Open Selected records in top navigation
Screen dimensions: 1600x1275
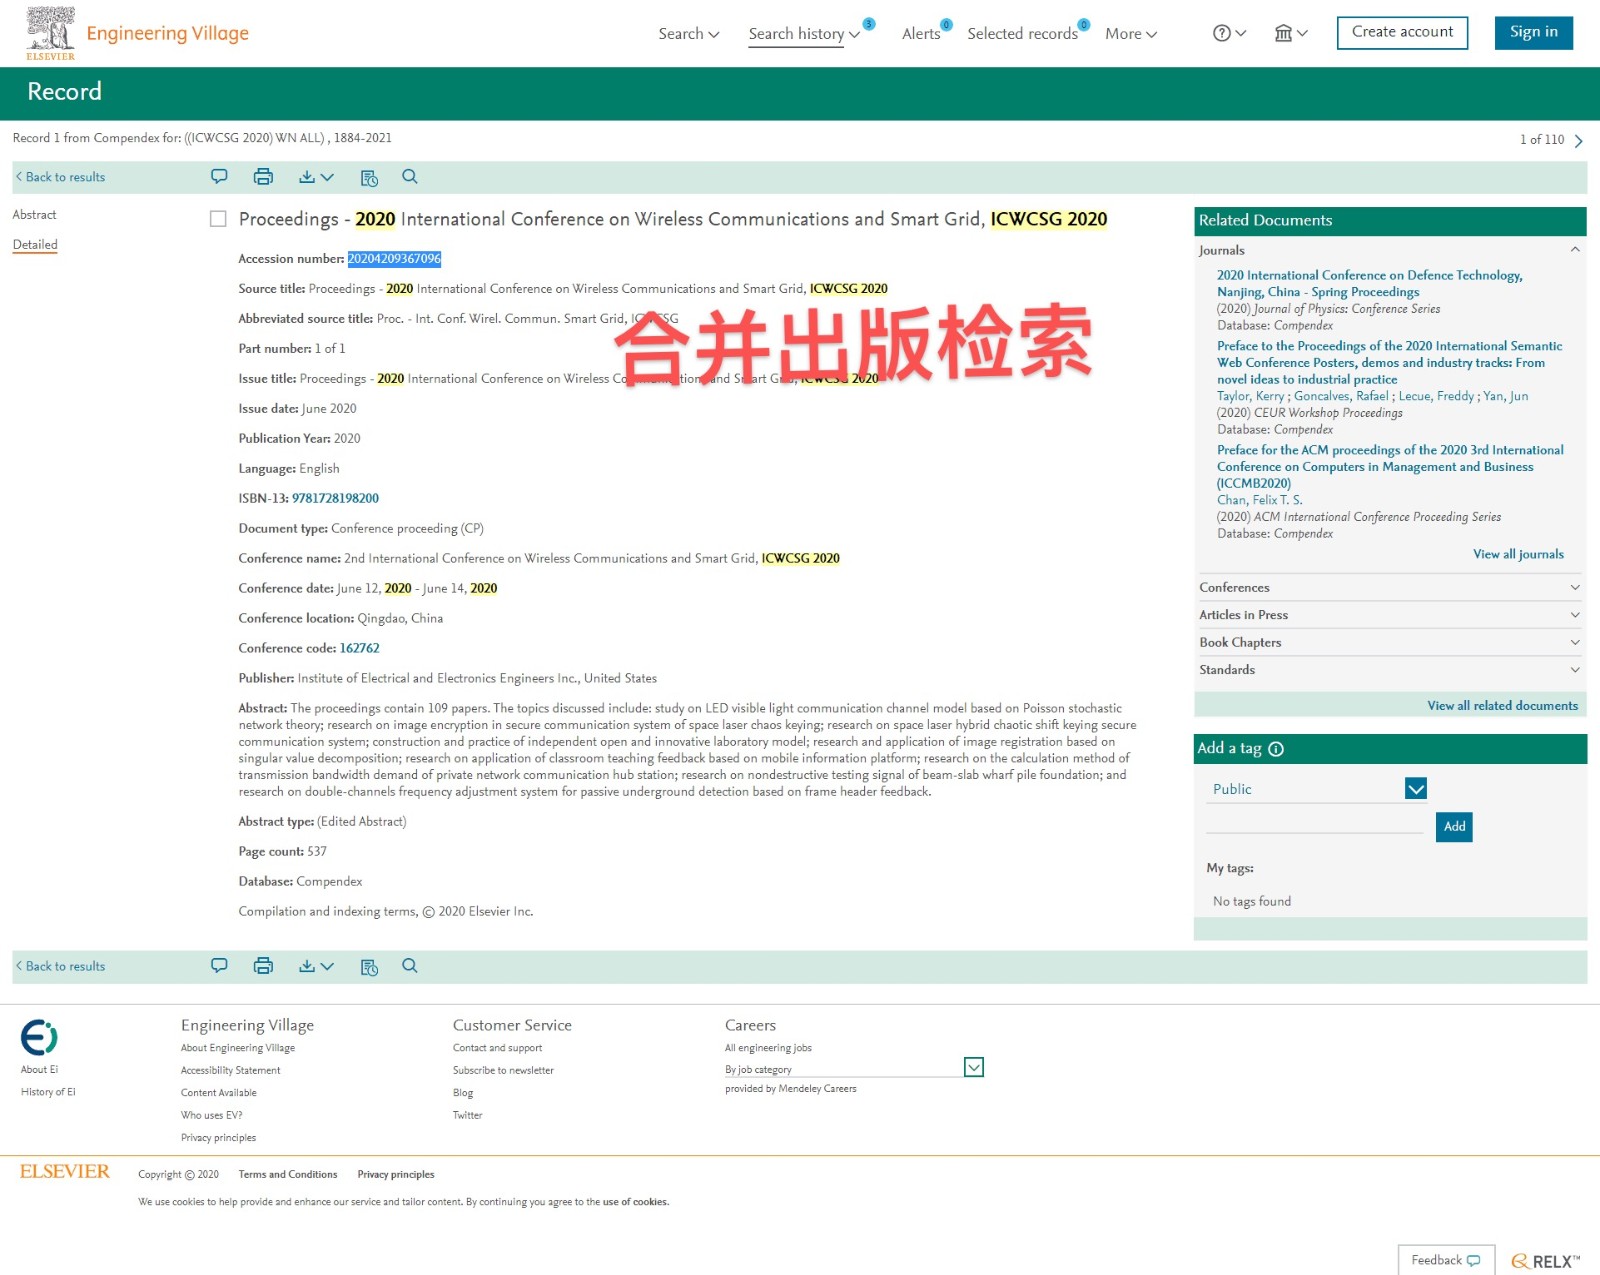click(1022, 34)
